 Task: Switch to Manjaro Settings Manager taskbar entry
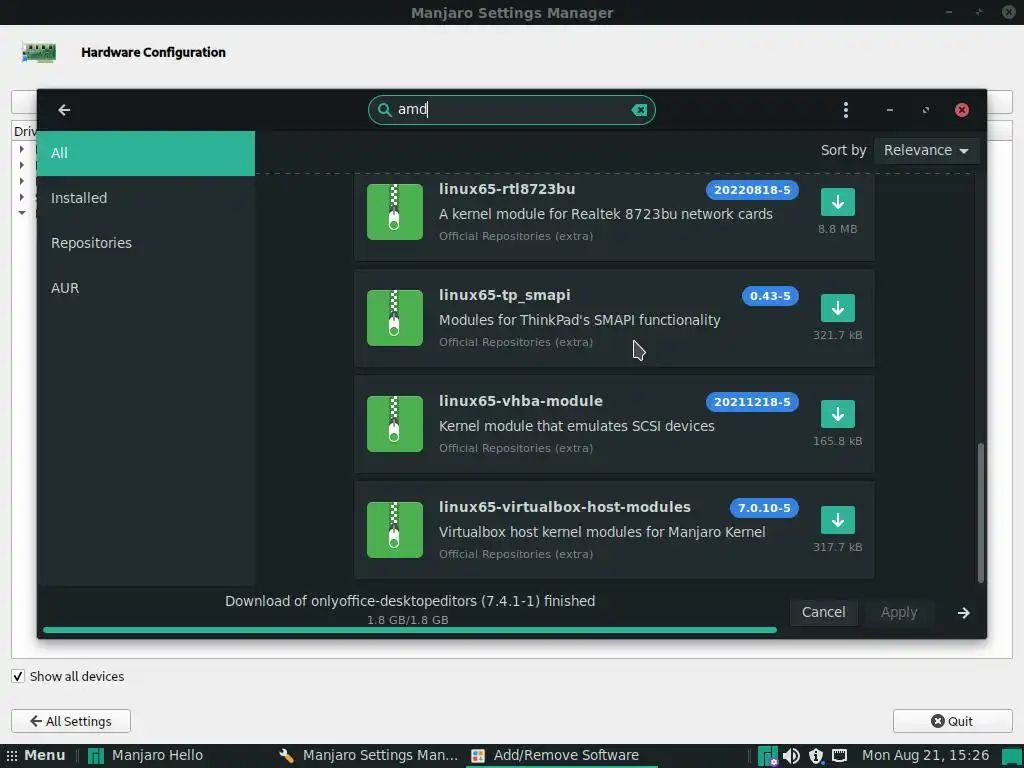coord(369,756)
